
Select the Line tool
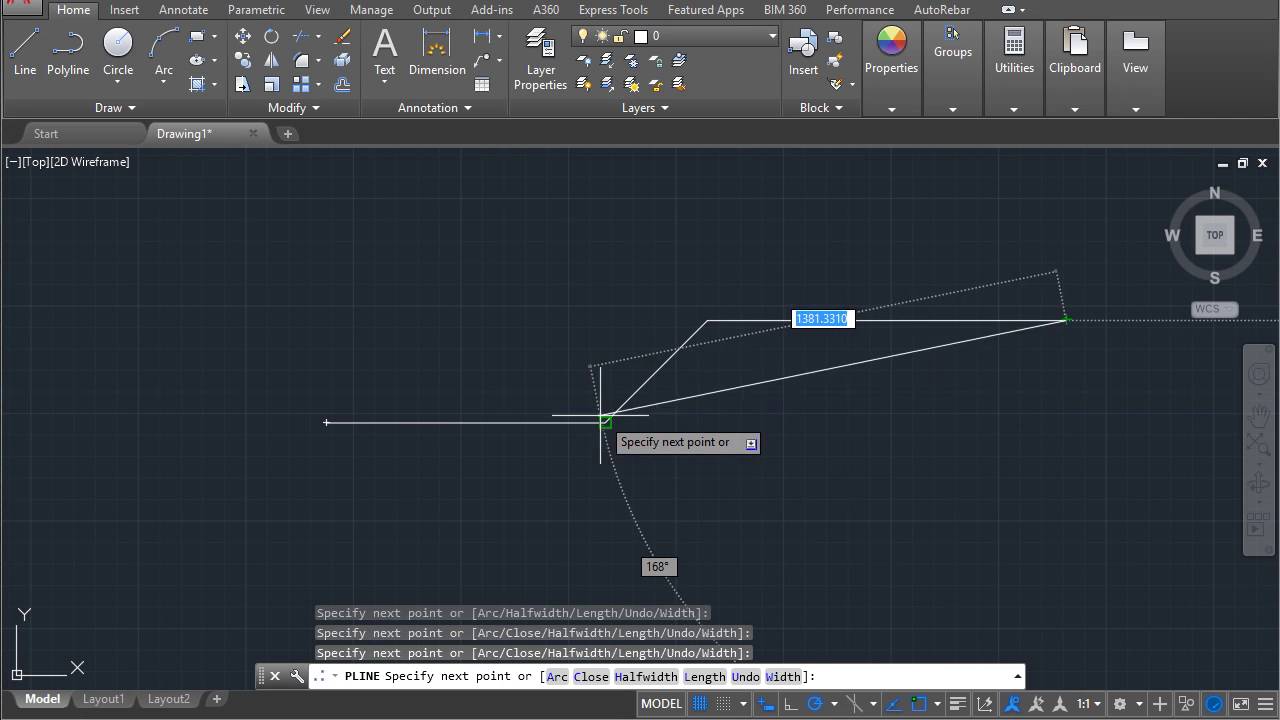25,52
